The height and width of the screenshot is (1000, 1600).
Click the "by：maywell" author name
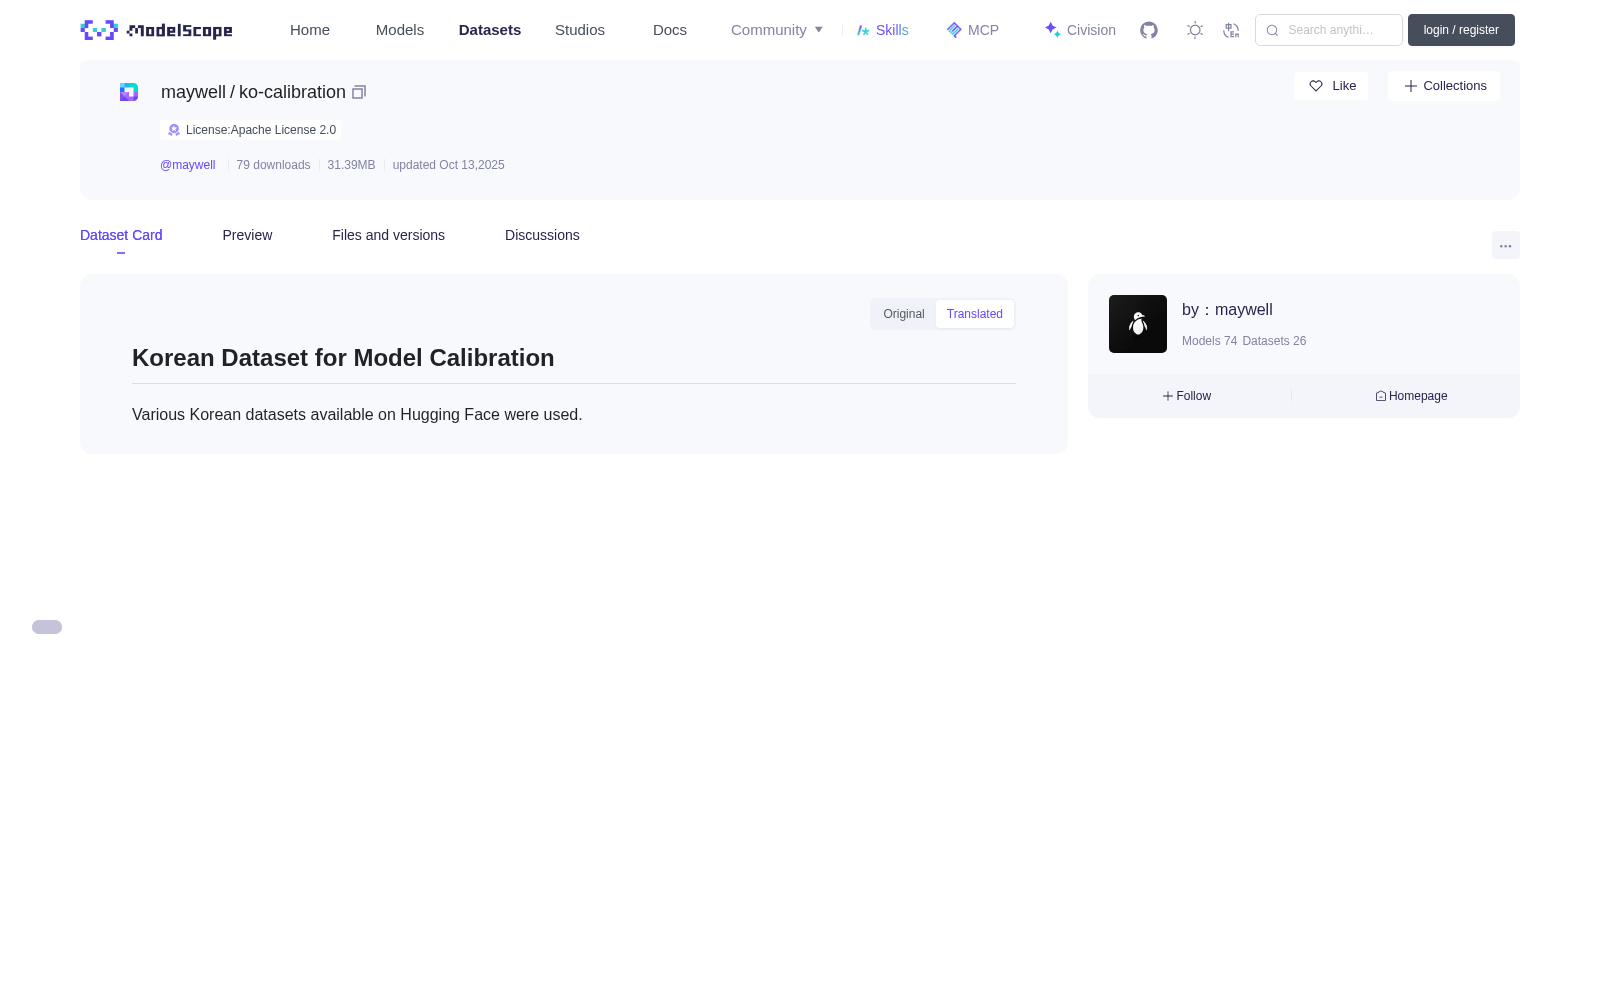[x=1227, y=310]
